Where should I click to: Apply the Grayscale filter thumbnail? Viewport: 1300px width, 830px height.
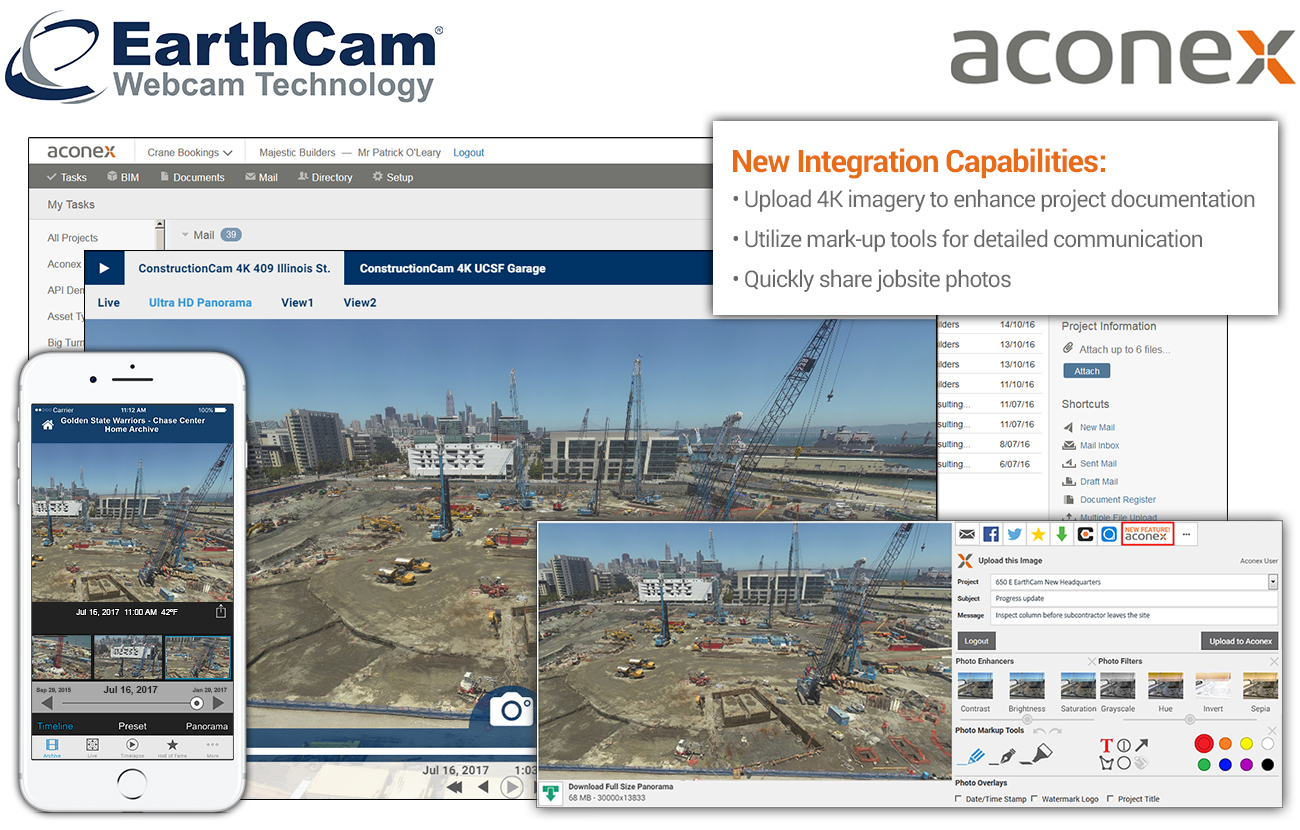click(1117, 686)
